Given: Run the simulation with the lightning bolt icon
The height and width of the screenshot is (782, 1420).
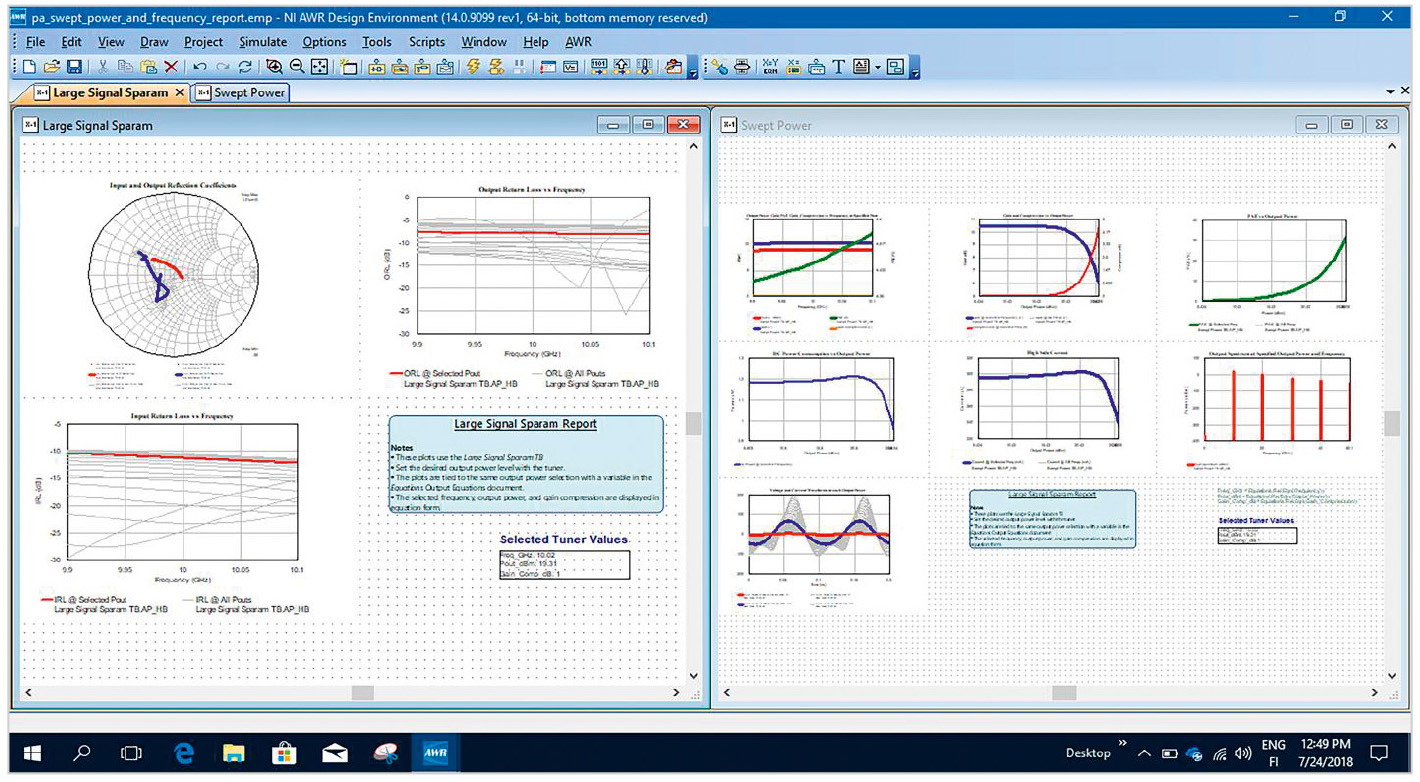Looking at the screenshot, I should point(473,67).
